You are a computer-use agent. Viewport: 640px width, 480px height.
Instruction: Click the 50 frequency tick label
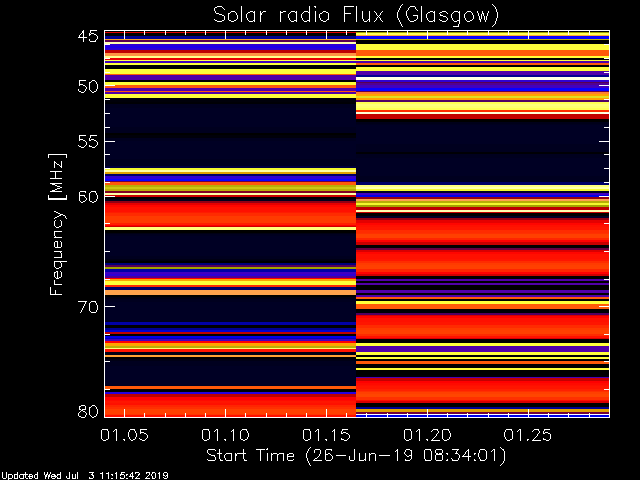[x=88, y=87]
